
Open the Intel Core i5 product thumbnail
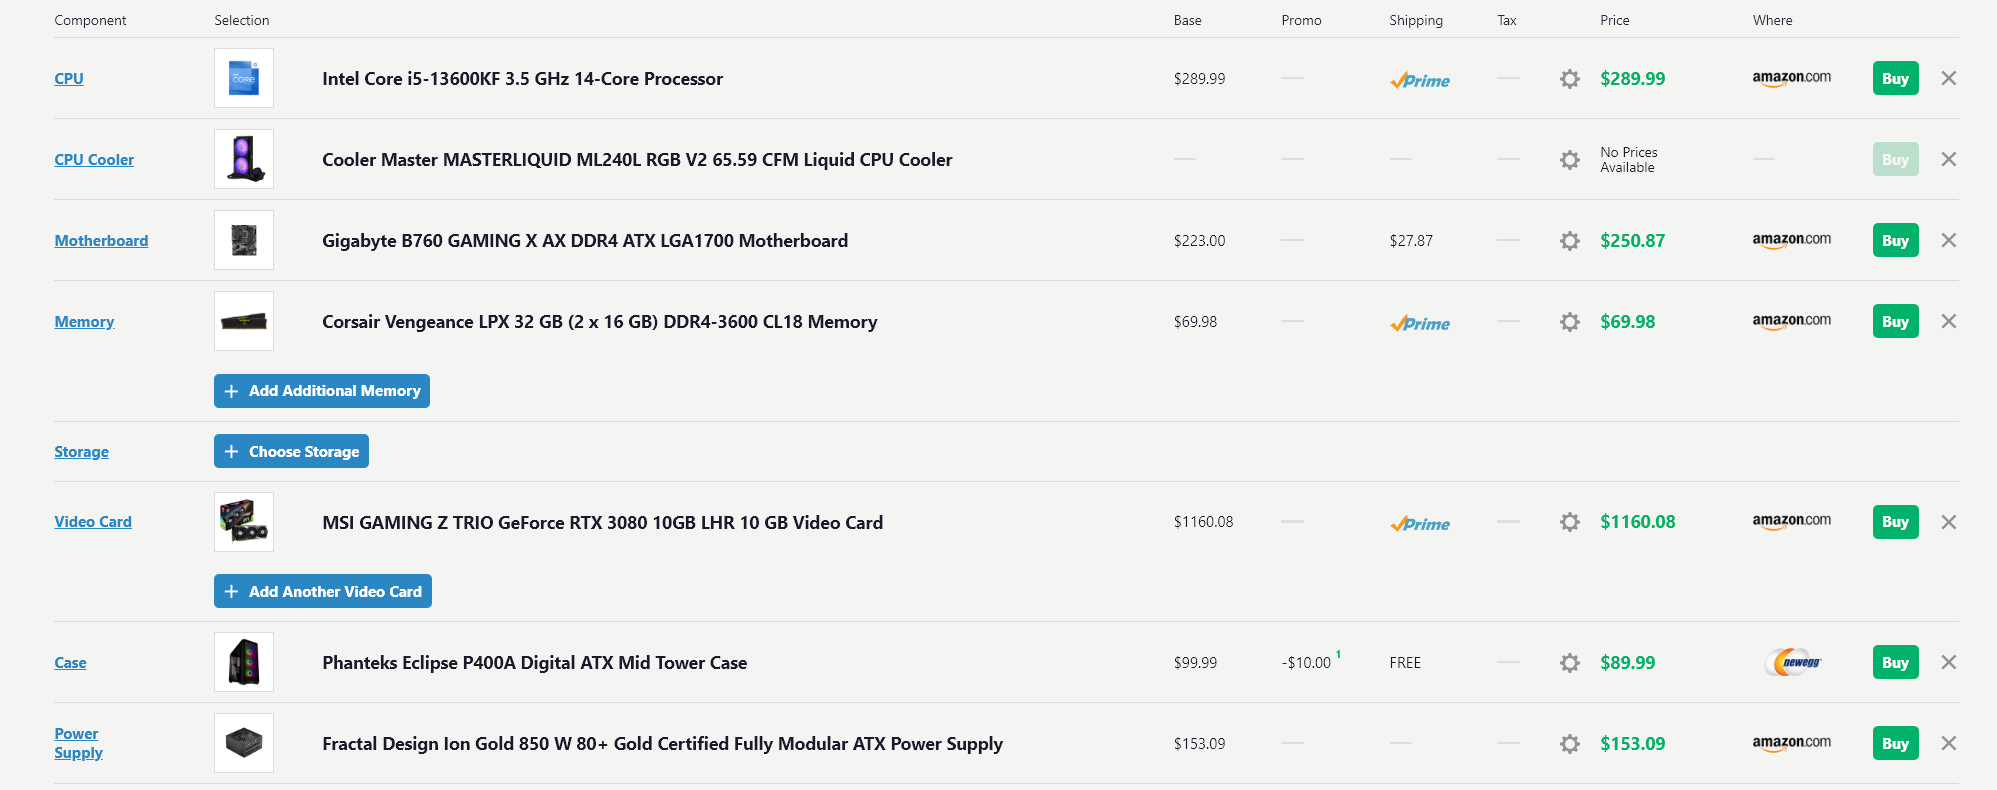[244, 78]
